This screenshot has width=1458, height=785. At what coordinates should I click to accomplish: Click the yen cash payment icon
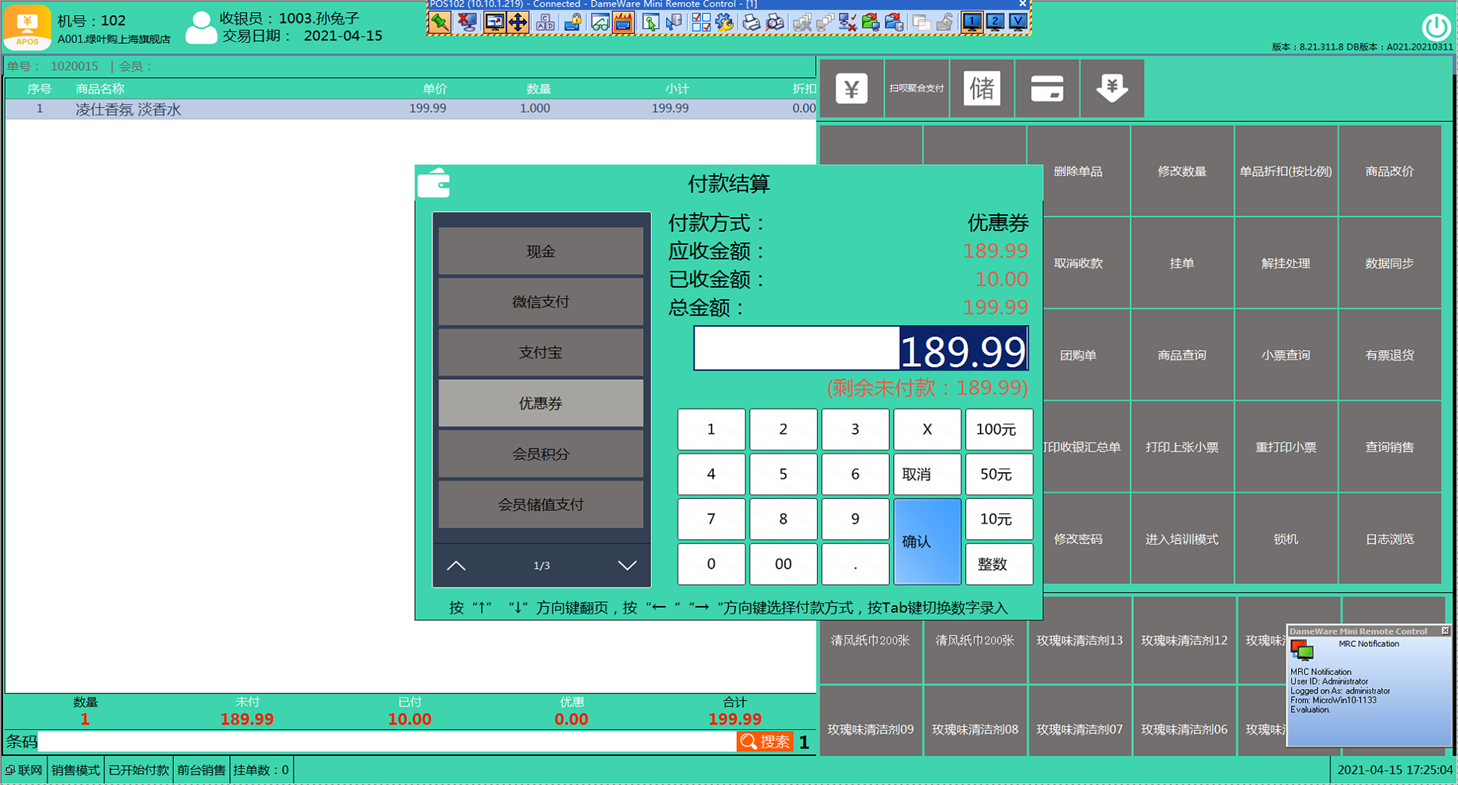pyautogui.click(x=851, y=89)
